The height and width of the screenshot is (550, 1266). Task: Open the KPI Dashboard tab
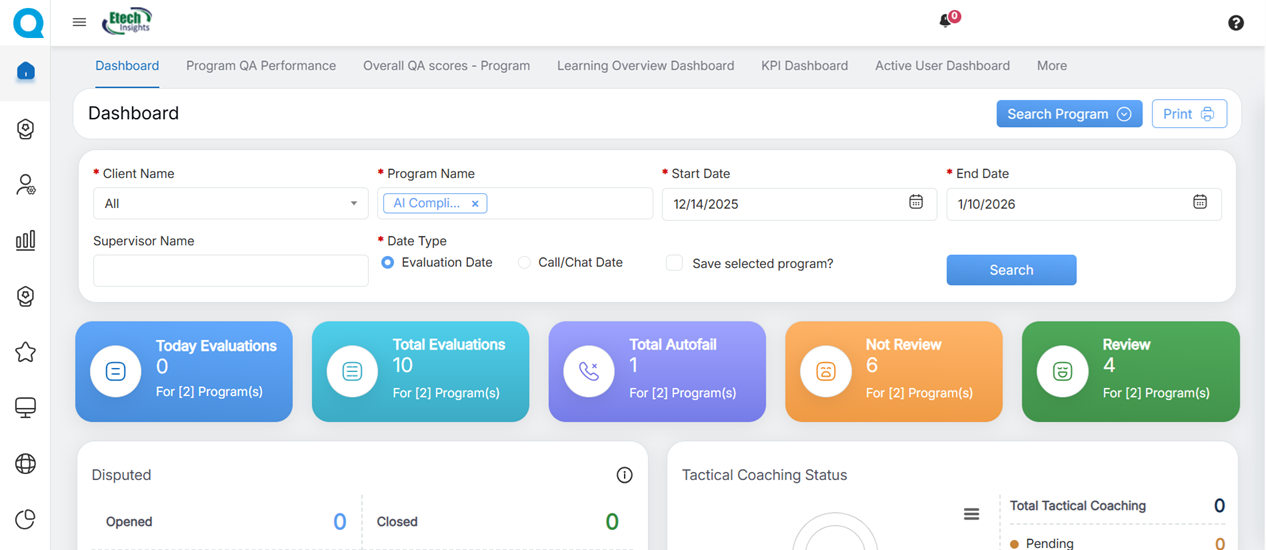(x=804, y=66)
